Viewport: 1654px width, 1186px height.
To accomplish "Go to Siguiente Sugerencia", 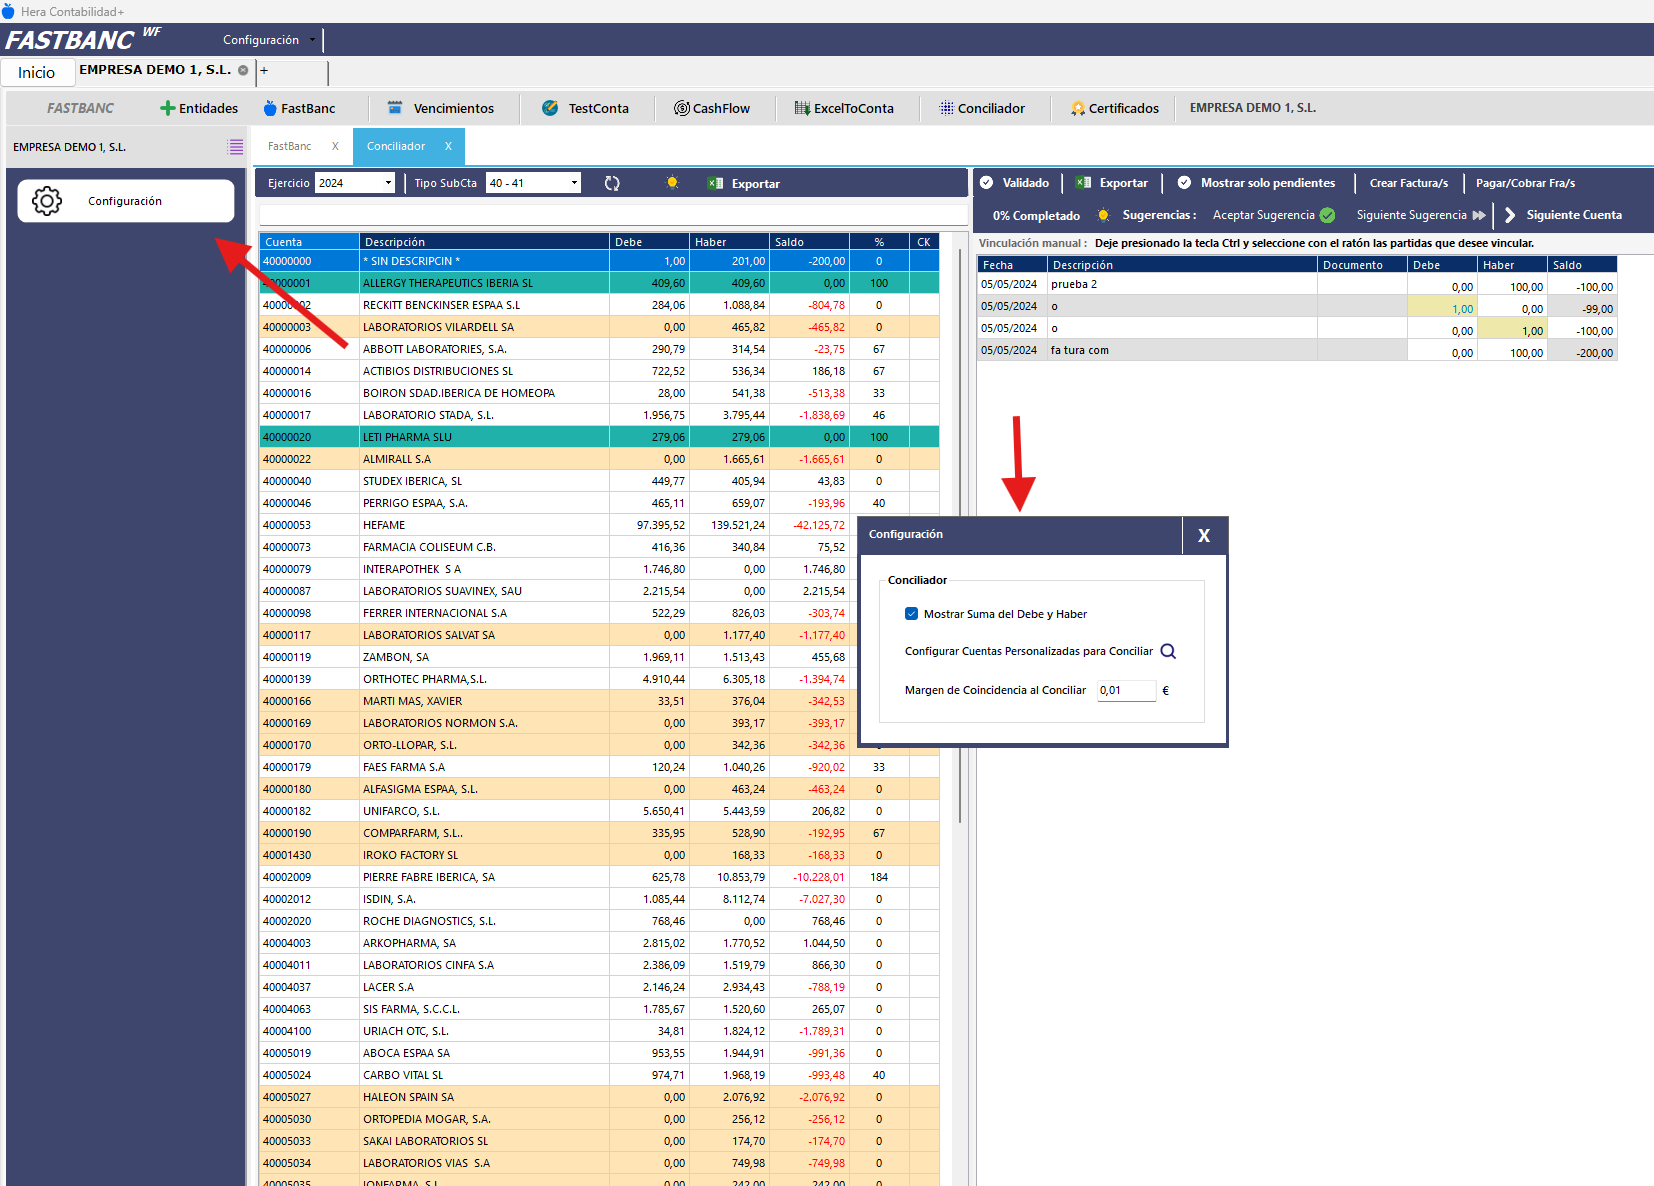I will click(1421, 215).
